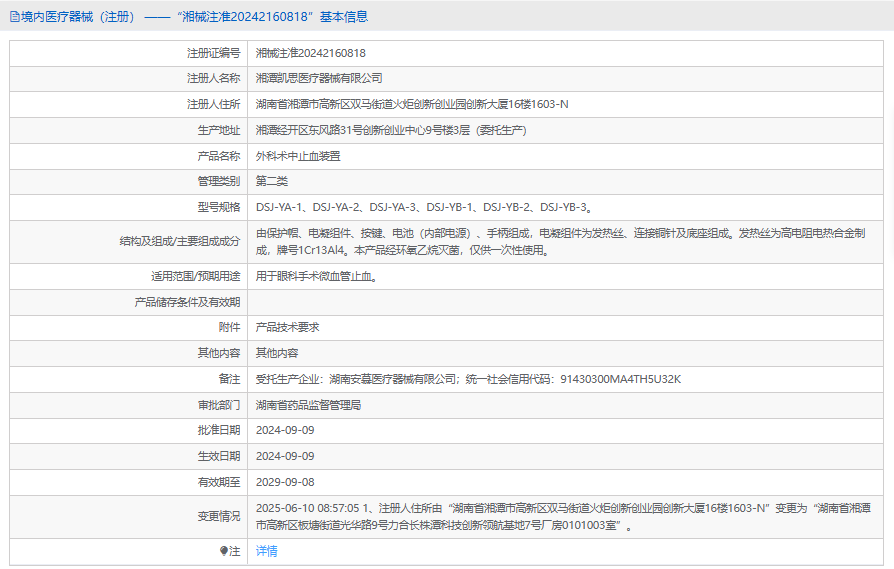Click the empty storage conditions value cell
Image resolution: width=894 pixels, height=569 pixels.
click(x=560, y=302)
